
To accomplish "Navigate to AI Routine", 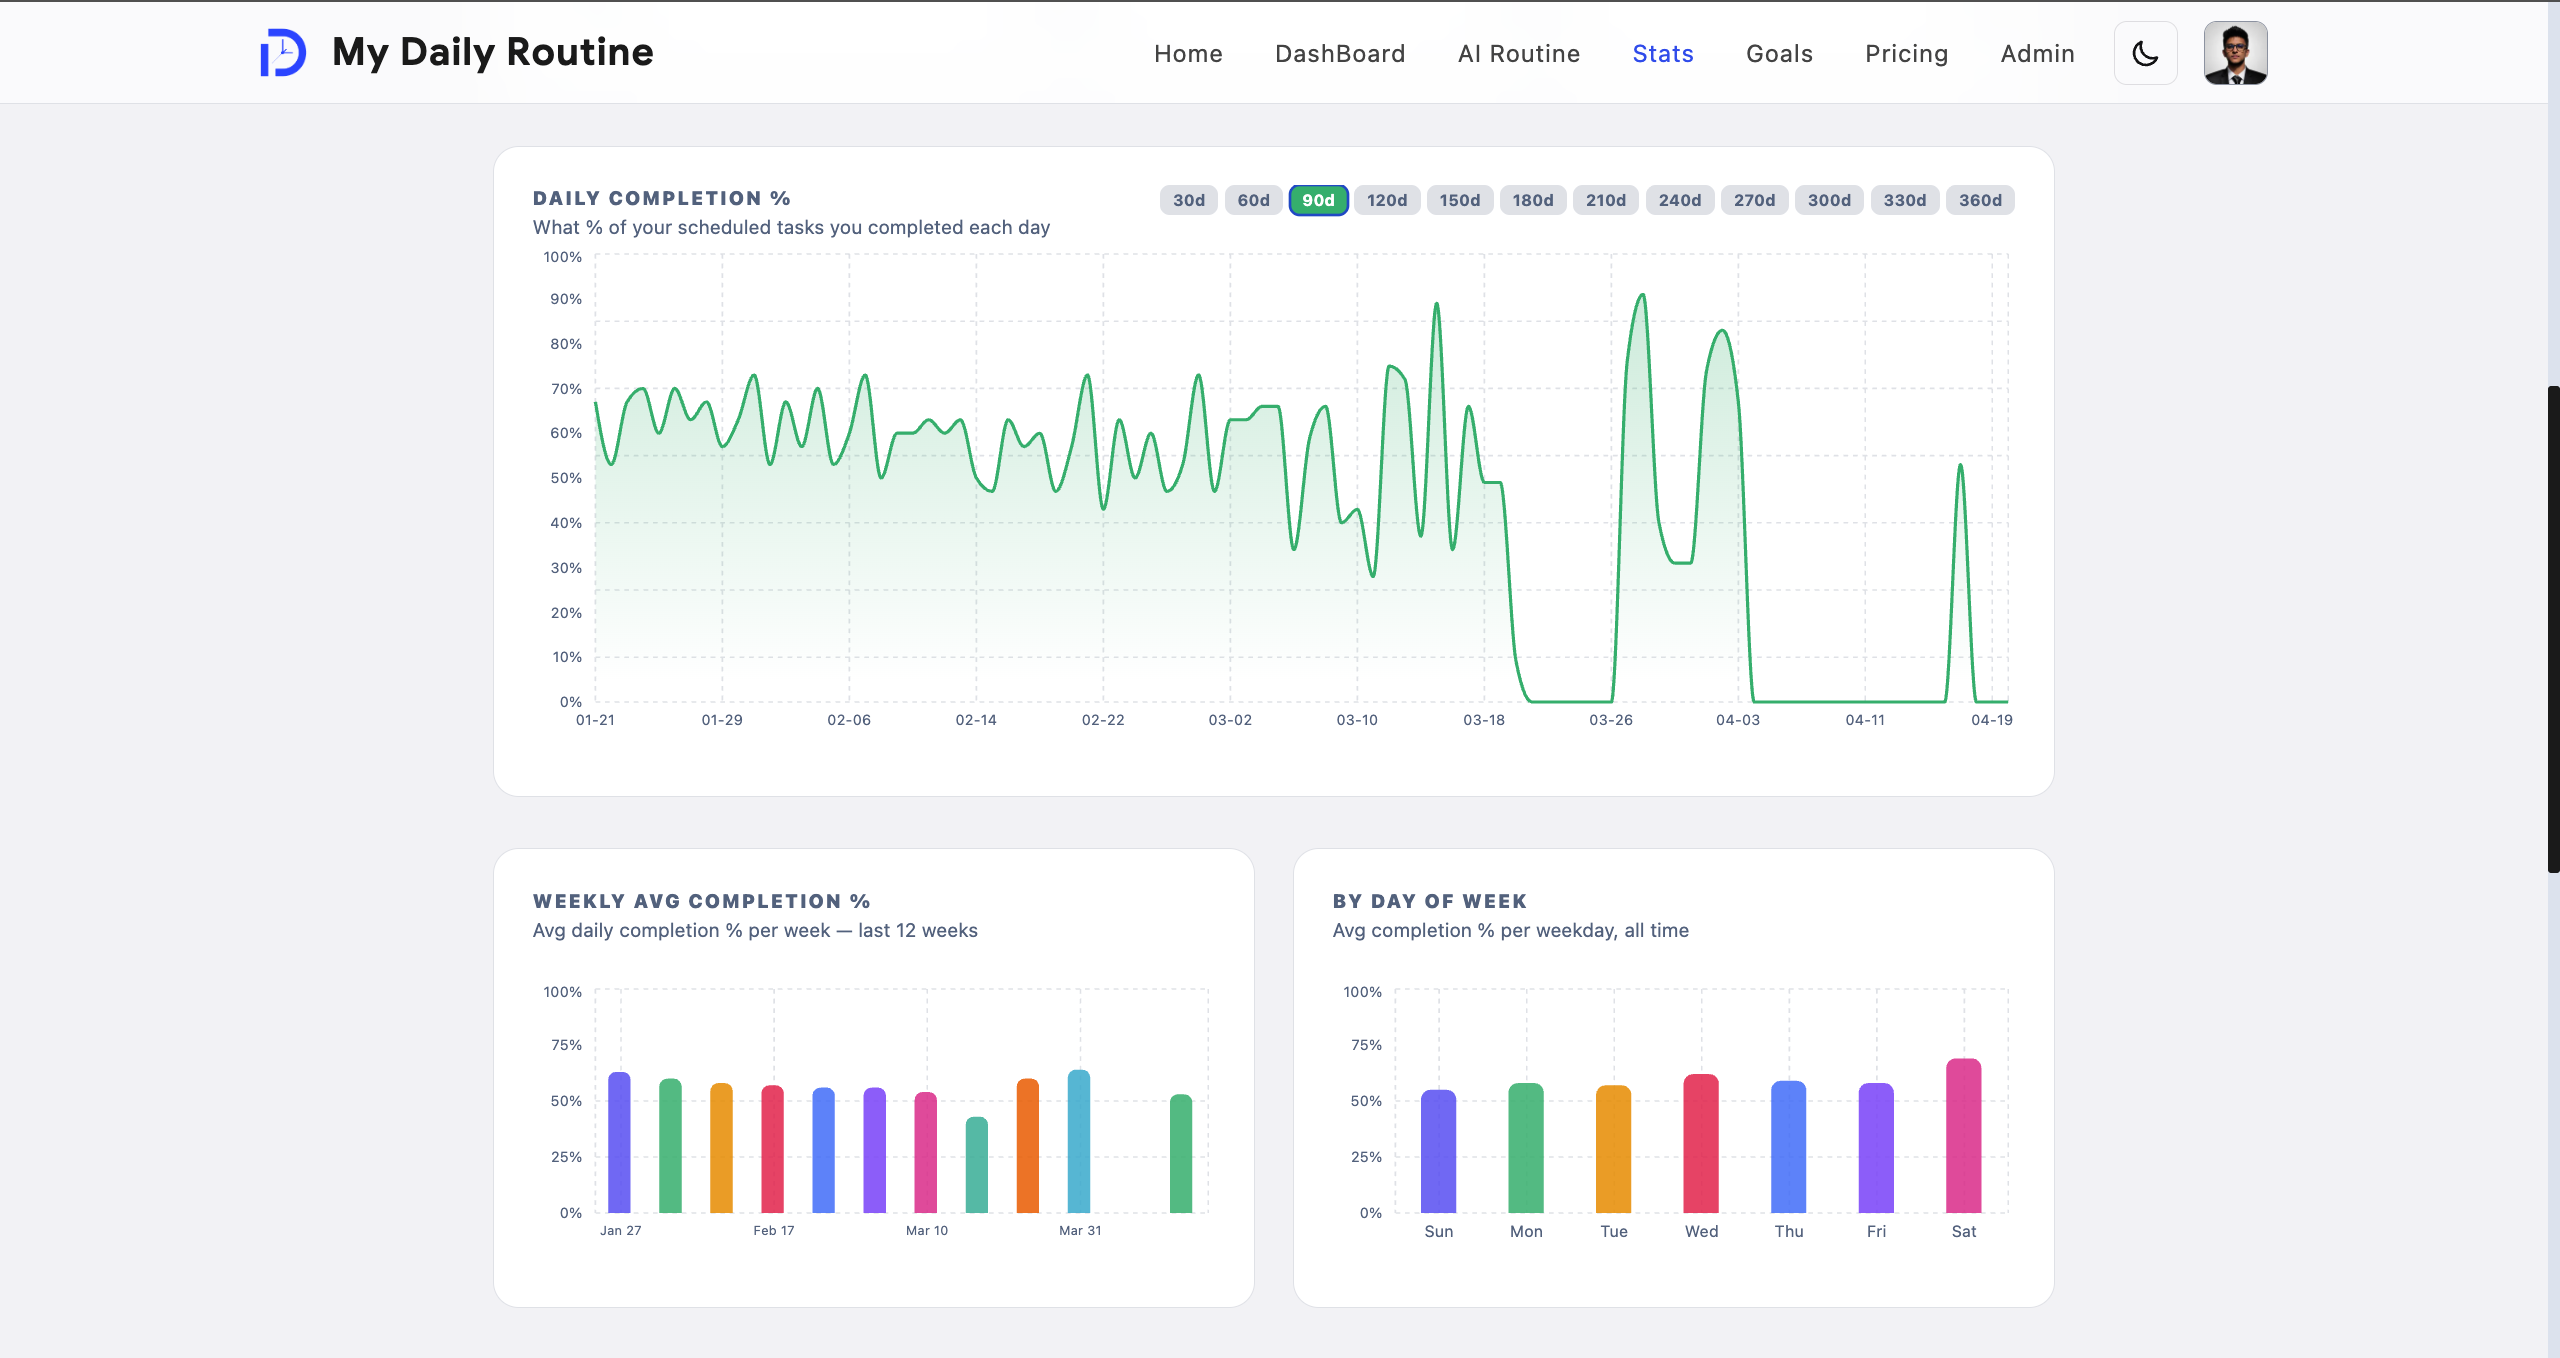I will point(1519,54).
